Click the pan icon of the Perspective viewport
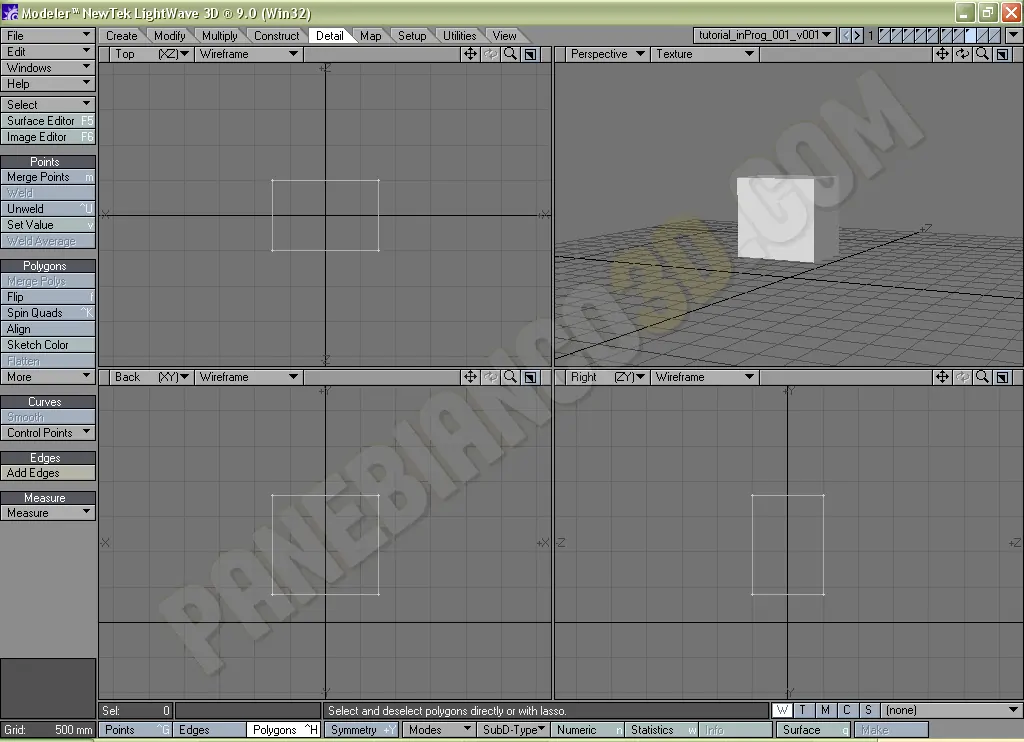This screenshot has height=742, width=1024. click(x=942, y=54)
